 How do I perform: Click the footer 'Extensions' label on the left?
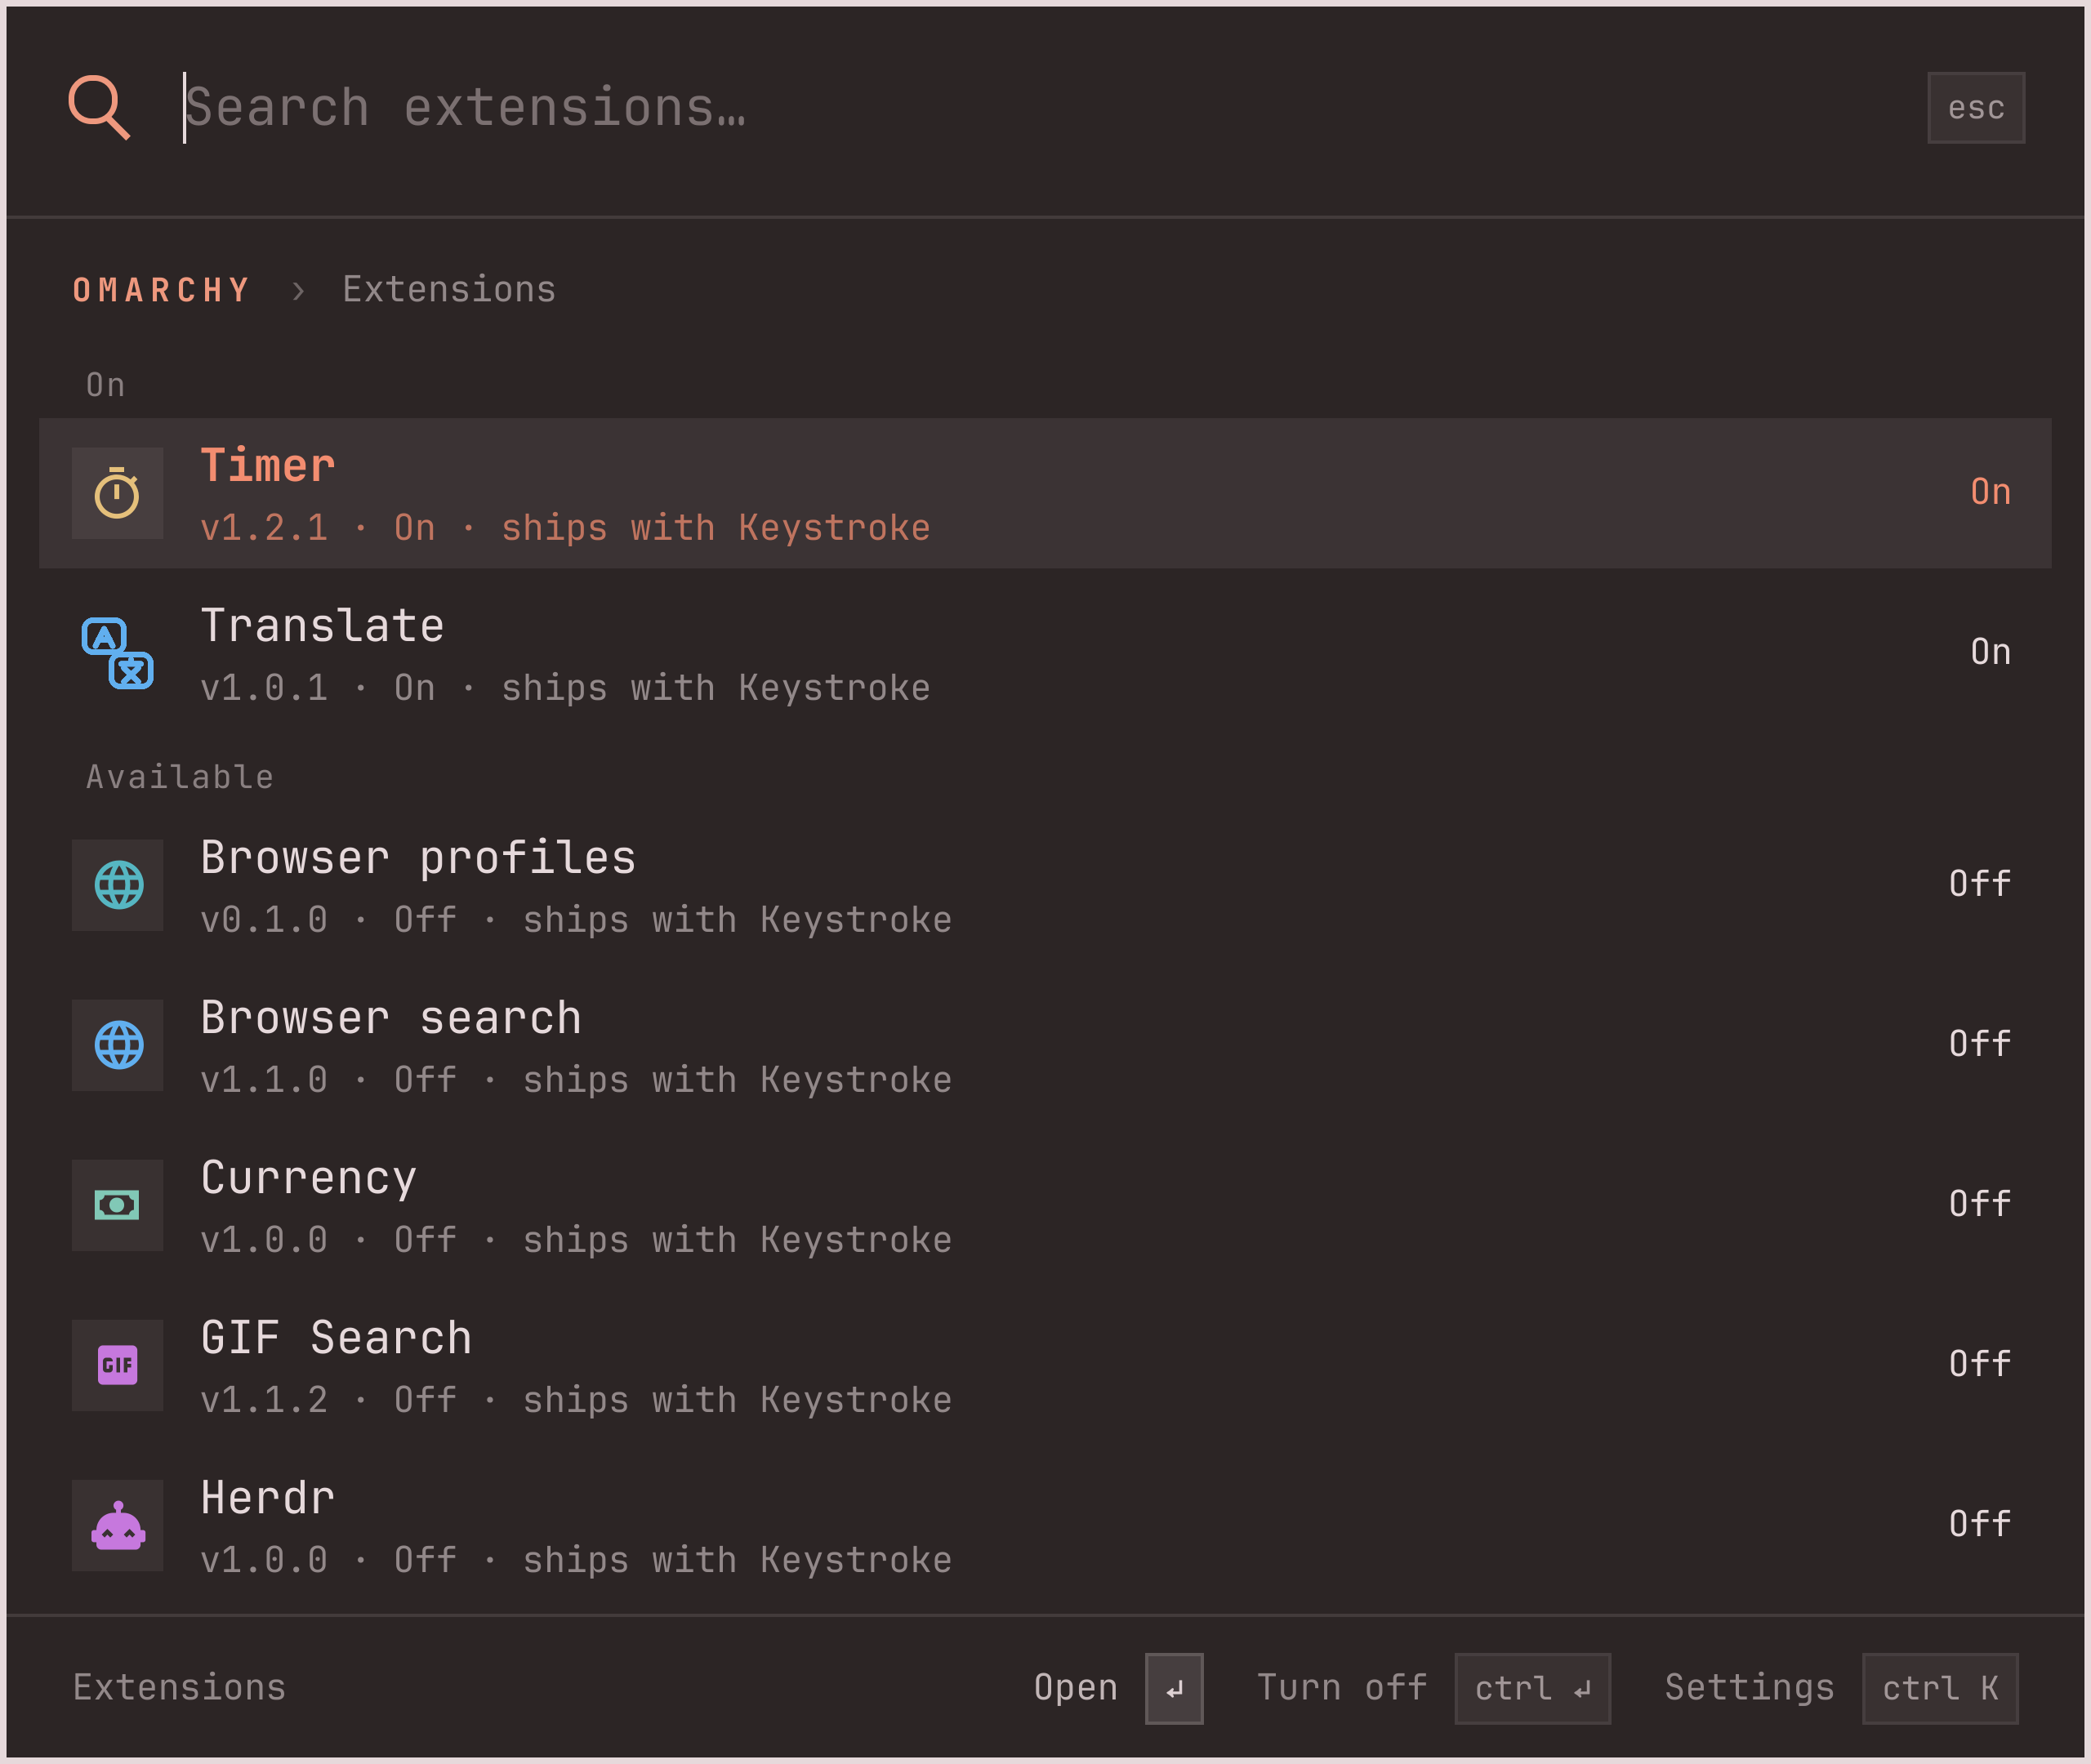click(x=180, y=1688)
